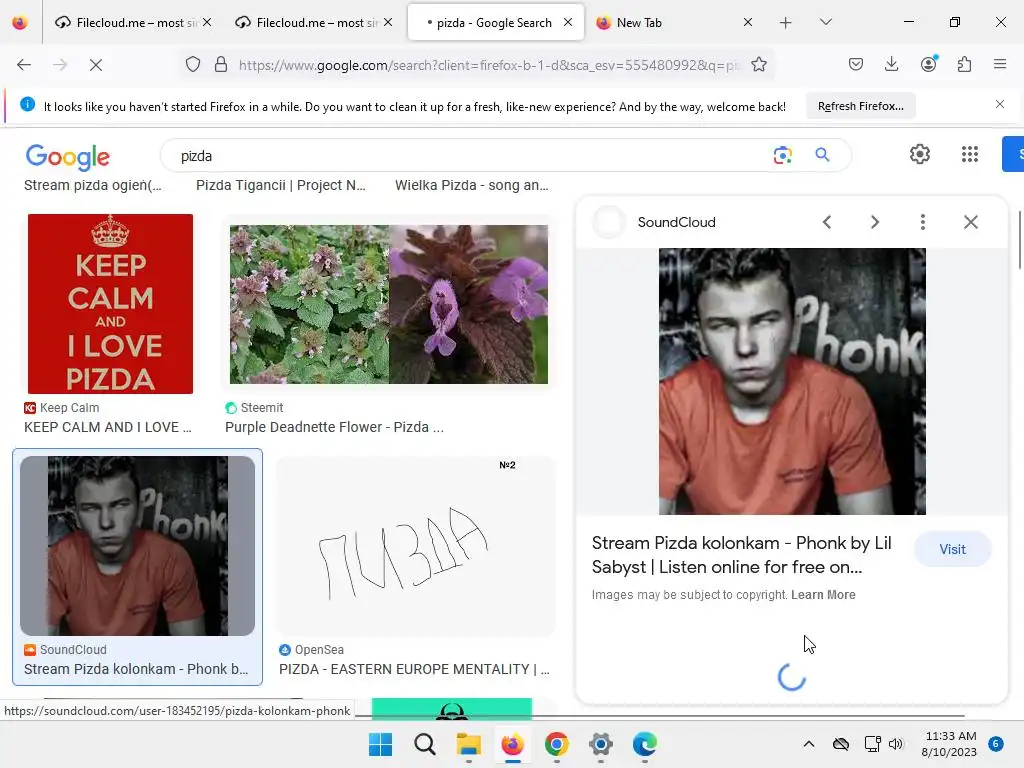
Task: Click the magnifier search button in Google
Action: (x=822, y=155)
